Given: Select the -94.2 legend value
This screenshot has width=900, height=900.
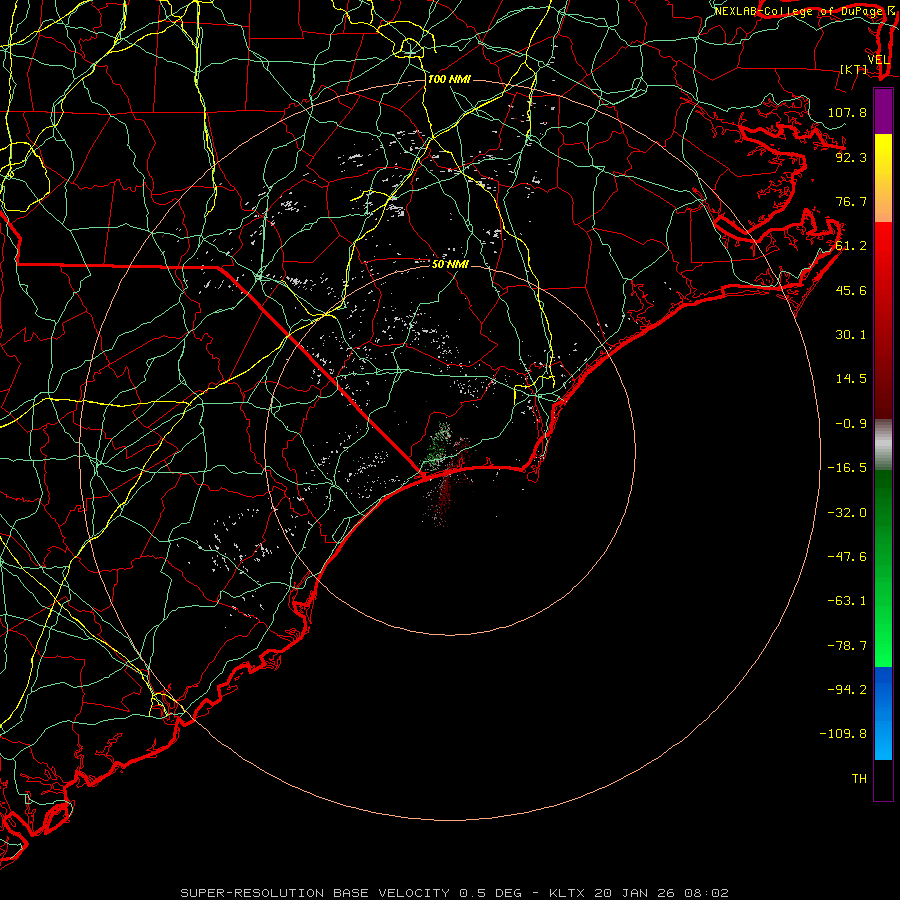Looking at the screenshot, I should pyautogui.click(x=847, y=690).
